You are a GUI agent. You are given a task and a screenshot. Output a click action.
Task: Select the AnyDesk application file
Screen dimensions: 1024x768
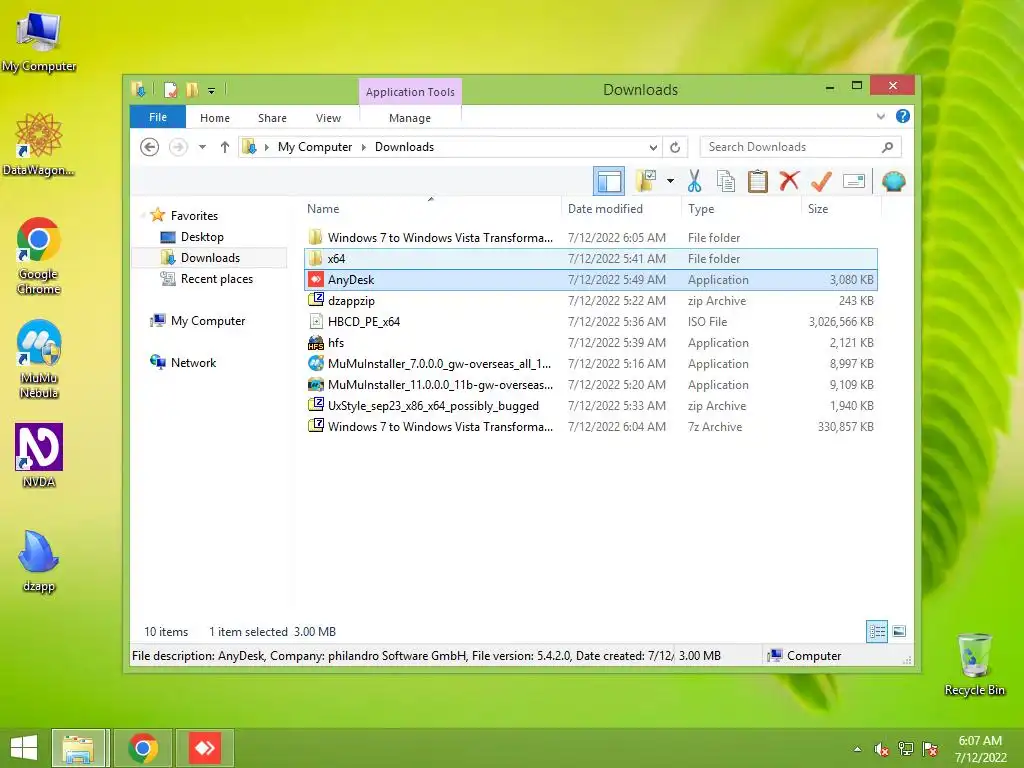(x=590, y=280)
